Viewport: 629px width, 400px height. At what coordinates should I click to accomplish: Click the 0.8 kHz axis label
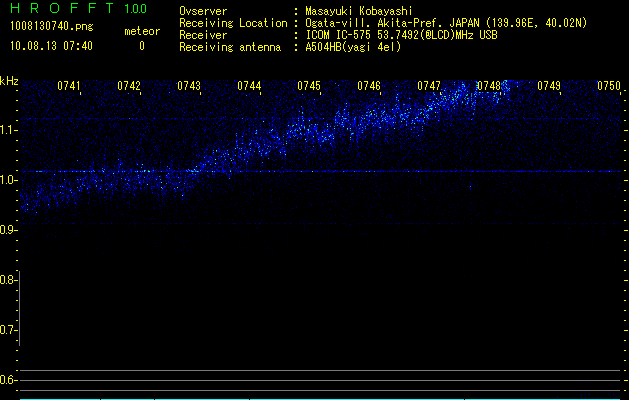(x=8, y=280)
